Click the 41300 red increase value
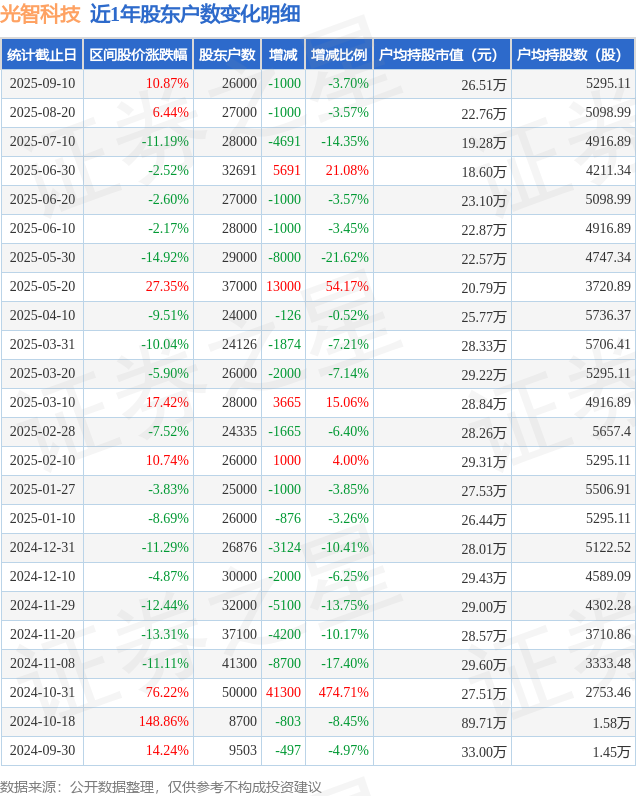636x796 pixels. [x=283, y=692]
